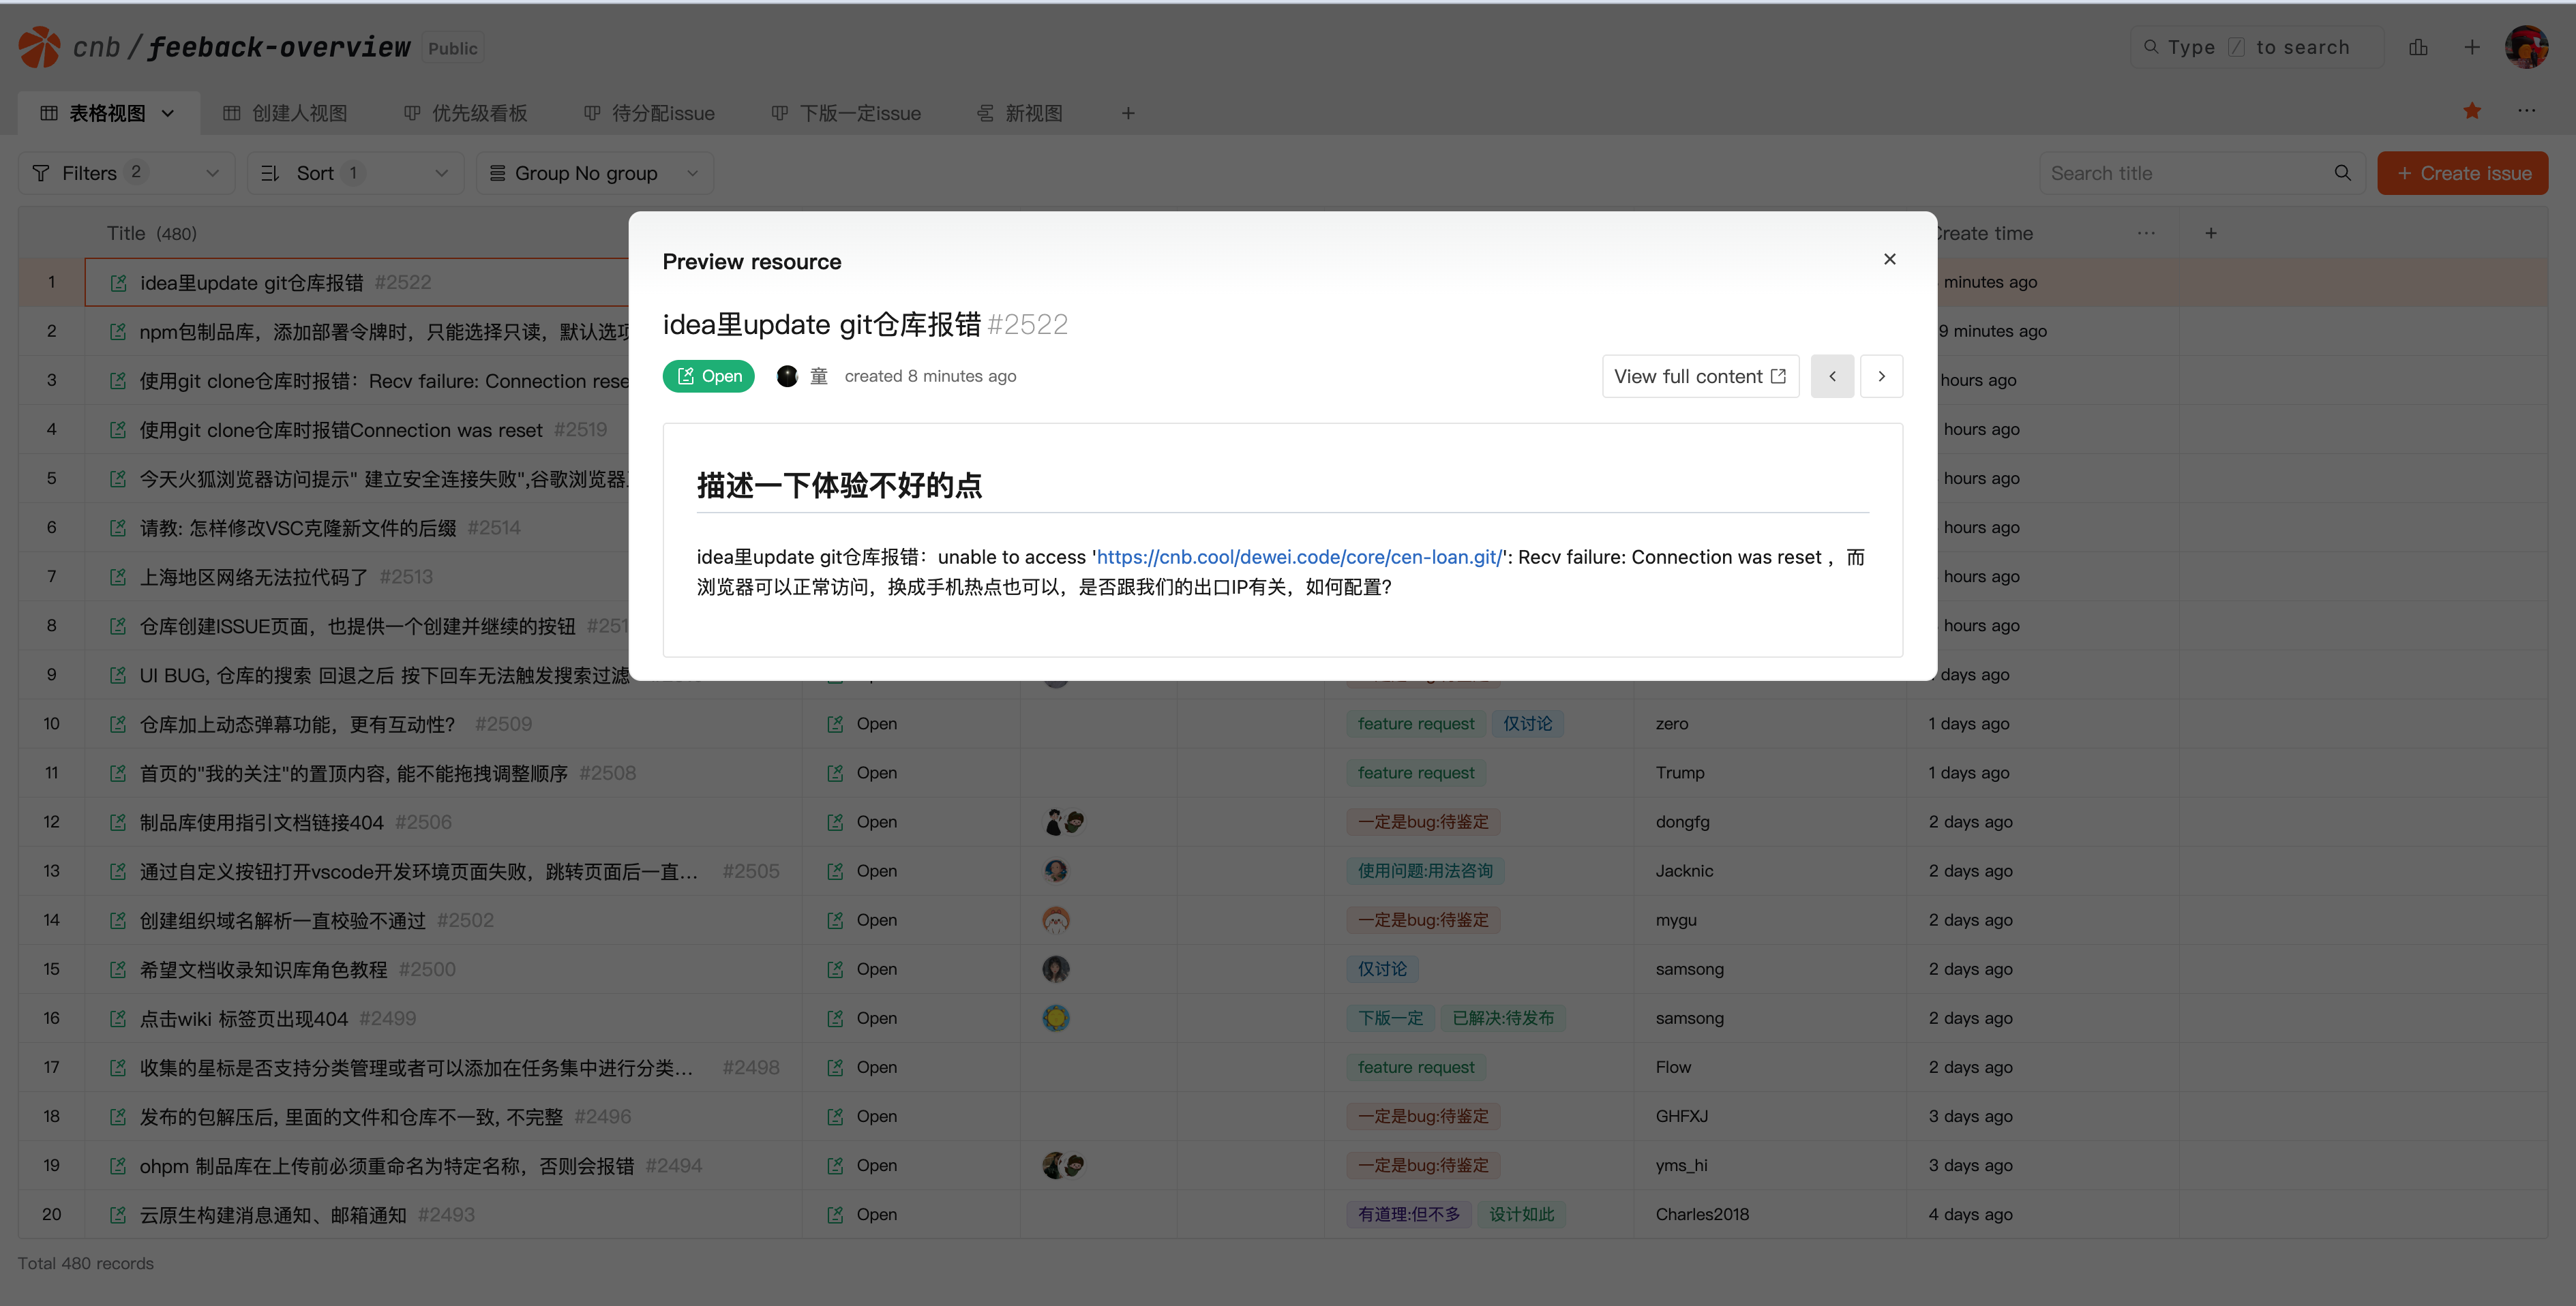
Task: Open the cen-loan.git repository link
Action: 1299,557
